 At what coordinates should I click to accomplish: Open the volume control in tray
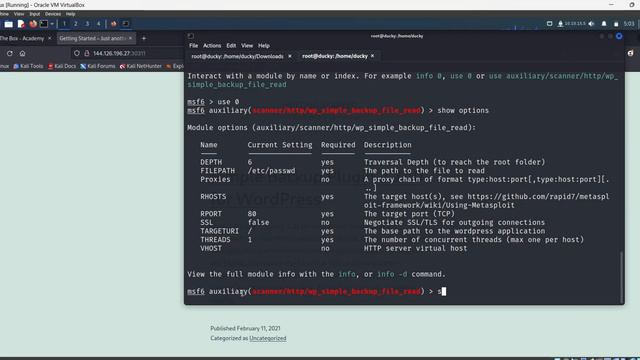(x=591, y=24)
